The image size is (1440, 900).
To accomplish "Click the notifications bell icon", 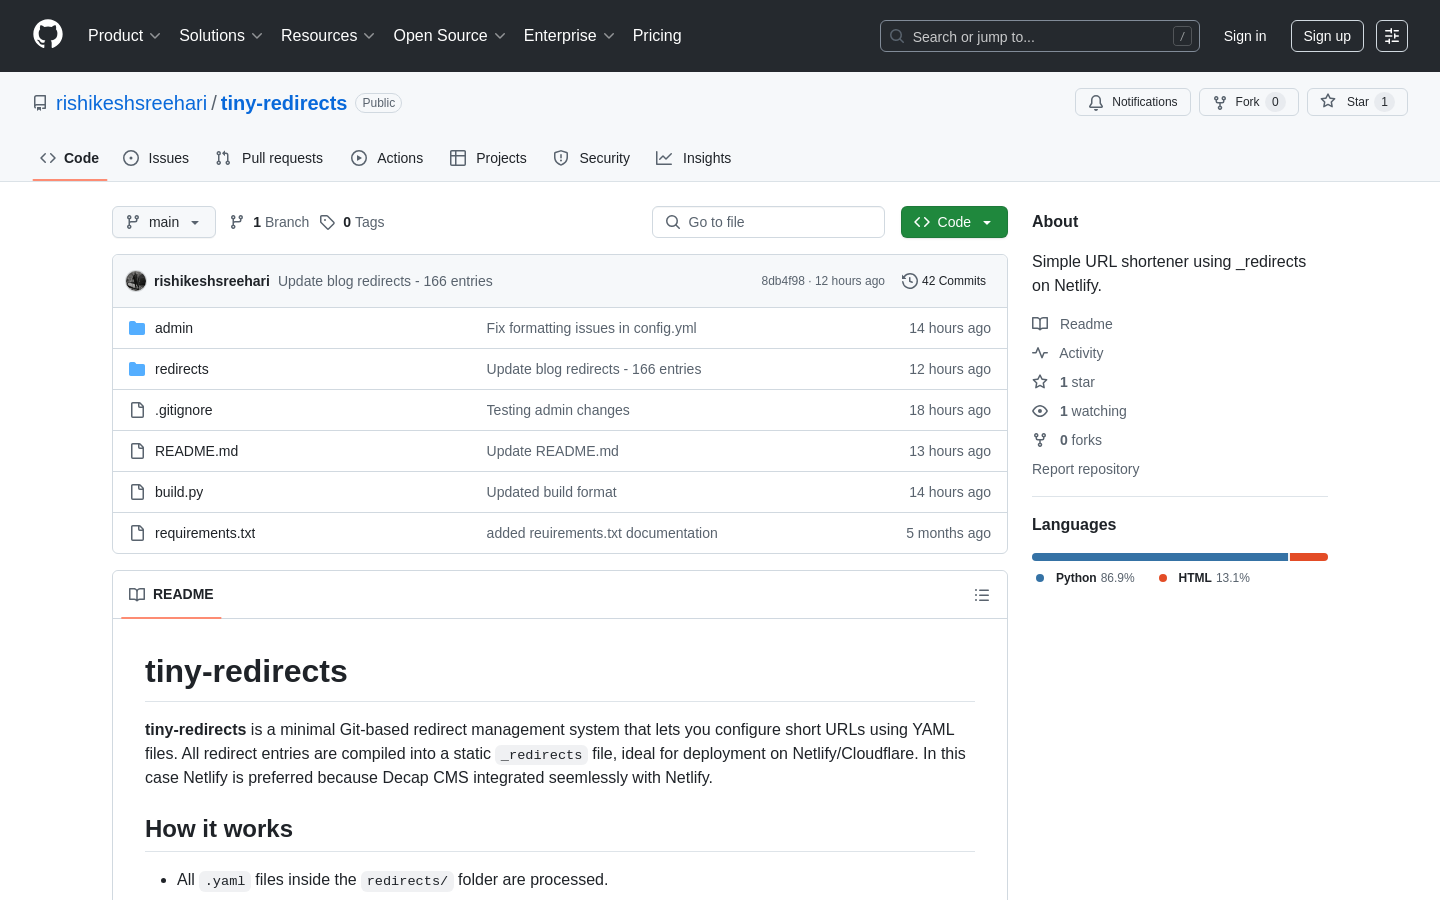I will [1096, 102].
